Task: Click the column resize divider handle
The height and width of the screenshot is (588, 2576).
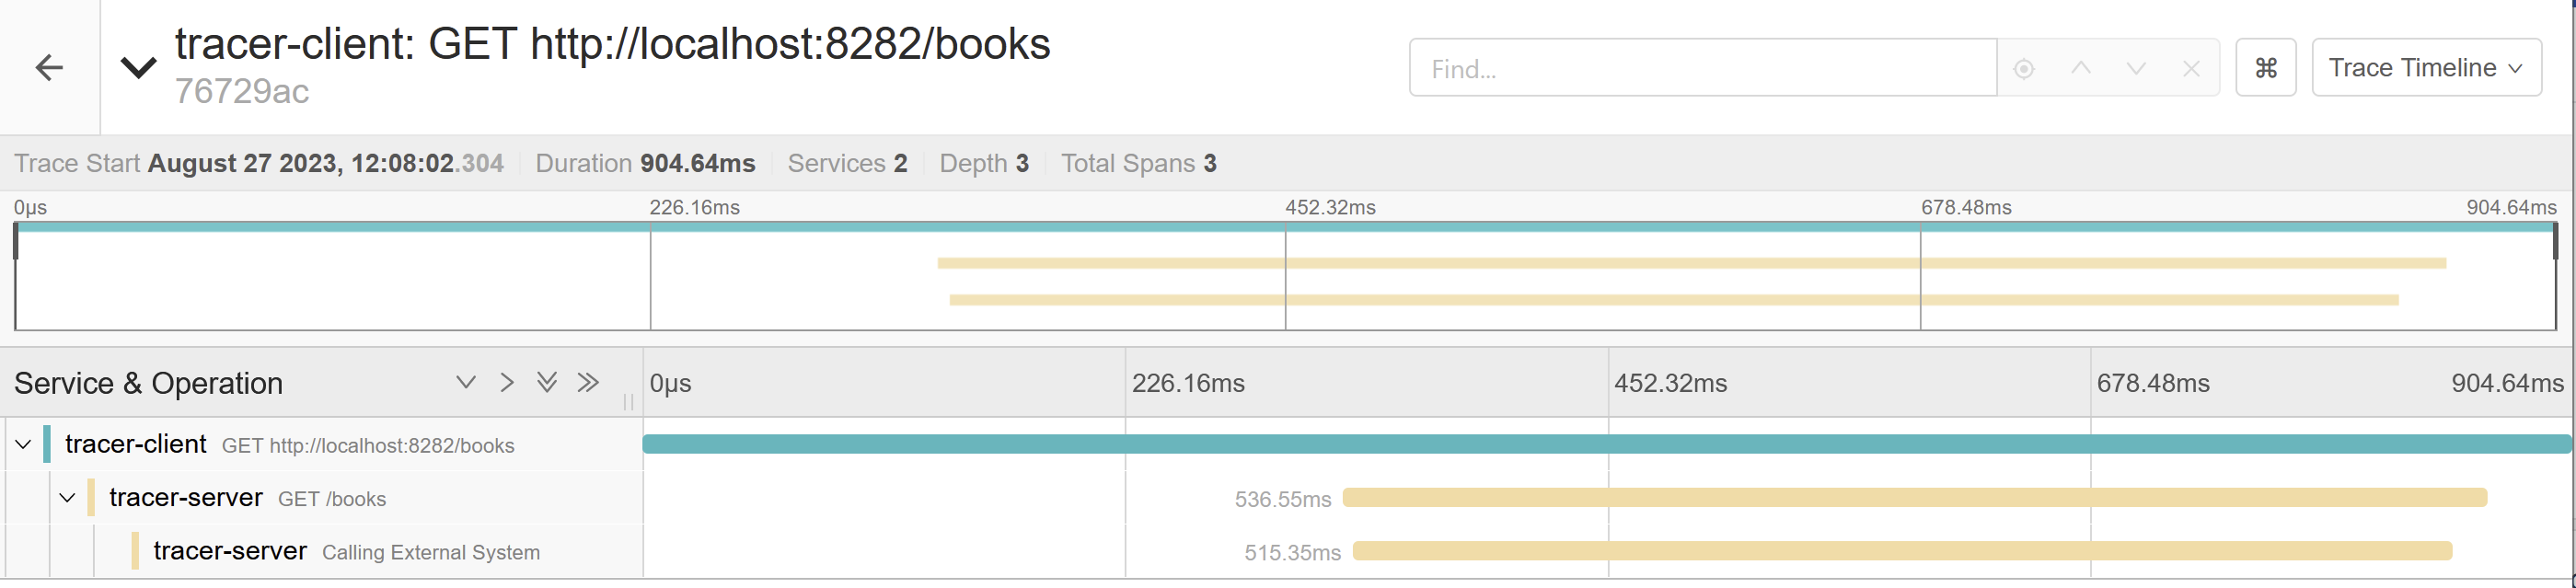Action: click(628, 401)
